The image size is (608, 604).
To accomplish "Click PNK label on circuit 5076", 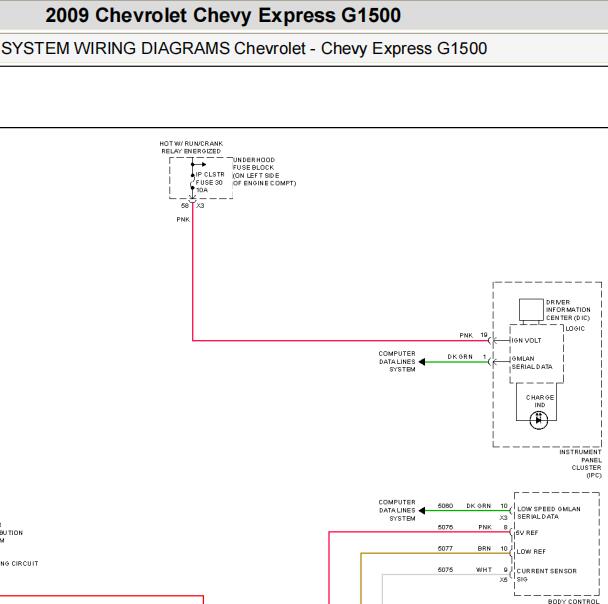I will click(x=485, y=527).
